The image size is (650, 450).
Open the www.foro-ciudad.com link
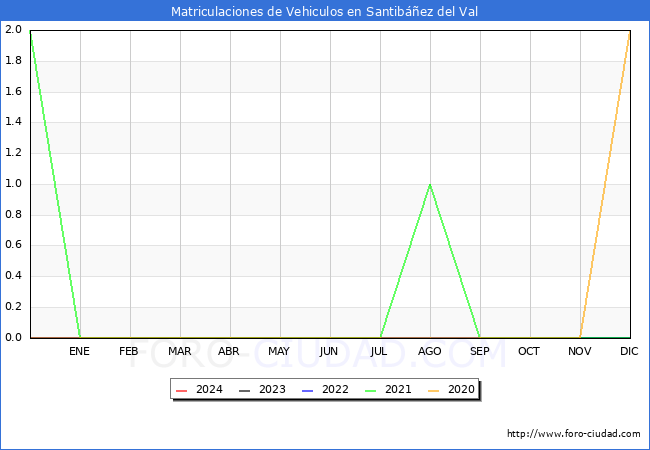coord(574,434)
